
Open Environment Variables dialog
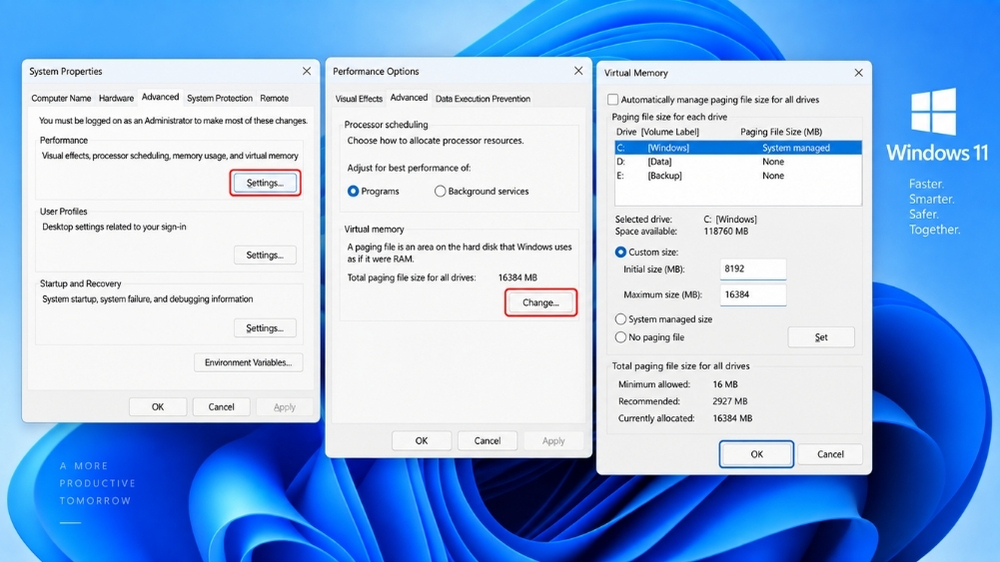248,362
